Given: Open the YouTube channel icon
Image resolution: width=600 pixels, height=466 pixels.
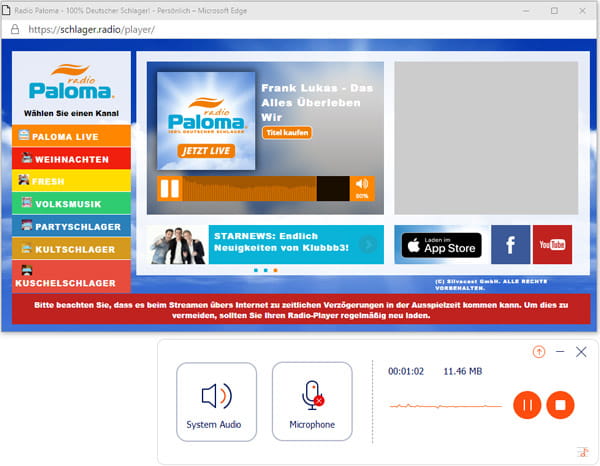Looking at the screenshot, I should [552, 244].
